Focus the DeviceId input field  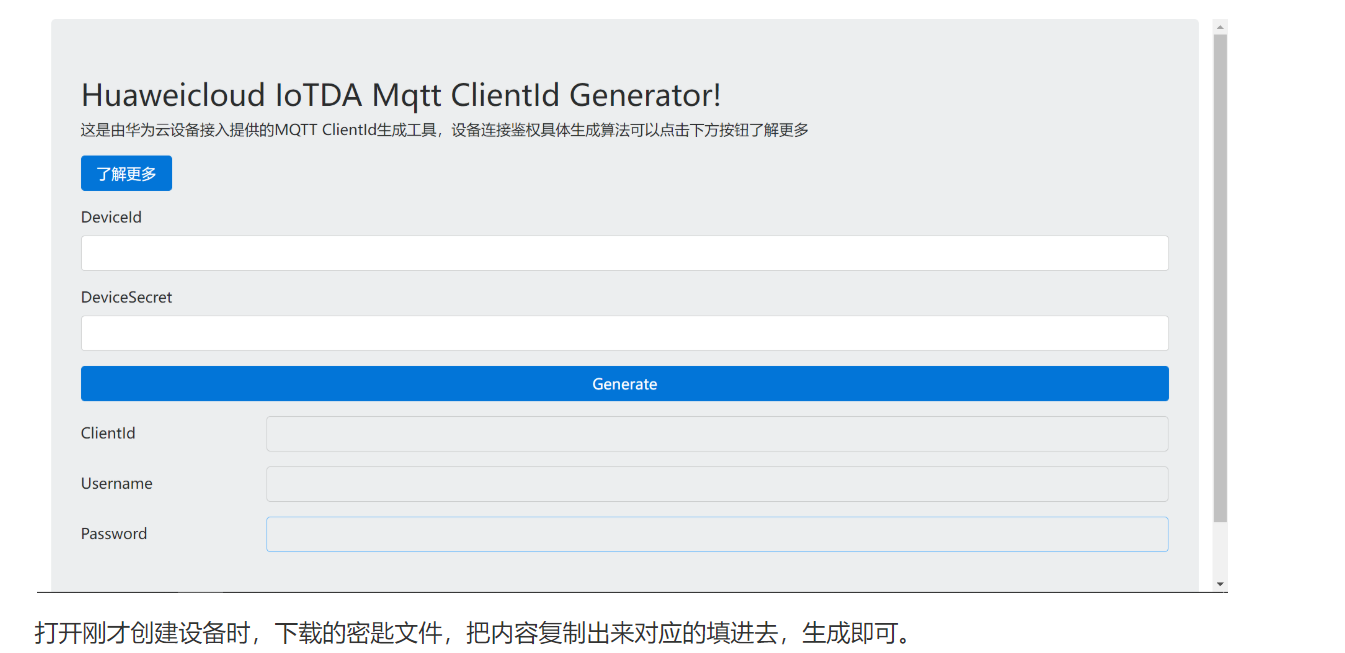pos(625,253)
